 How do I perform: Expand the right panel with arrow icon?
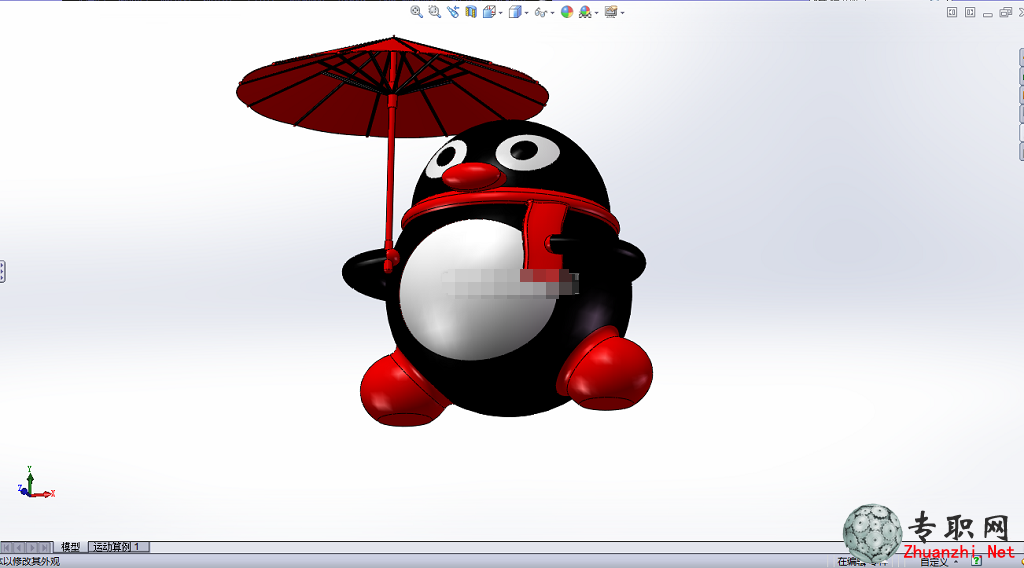tap(970, 12)
